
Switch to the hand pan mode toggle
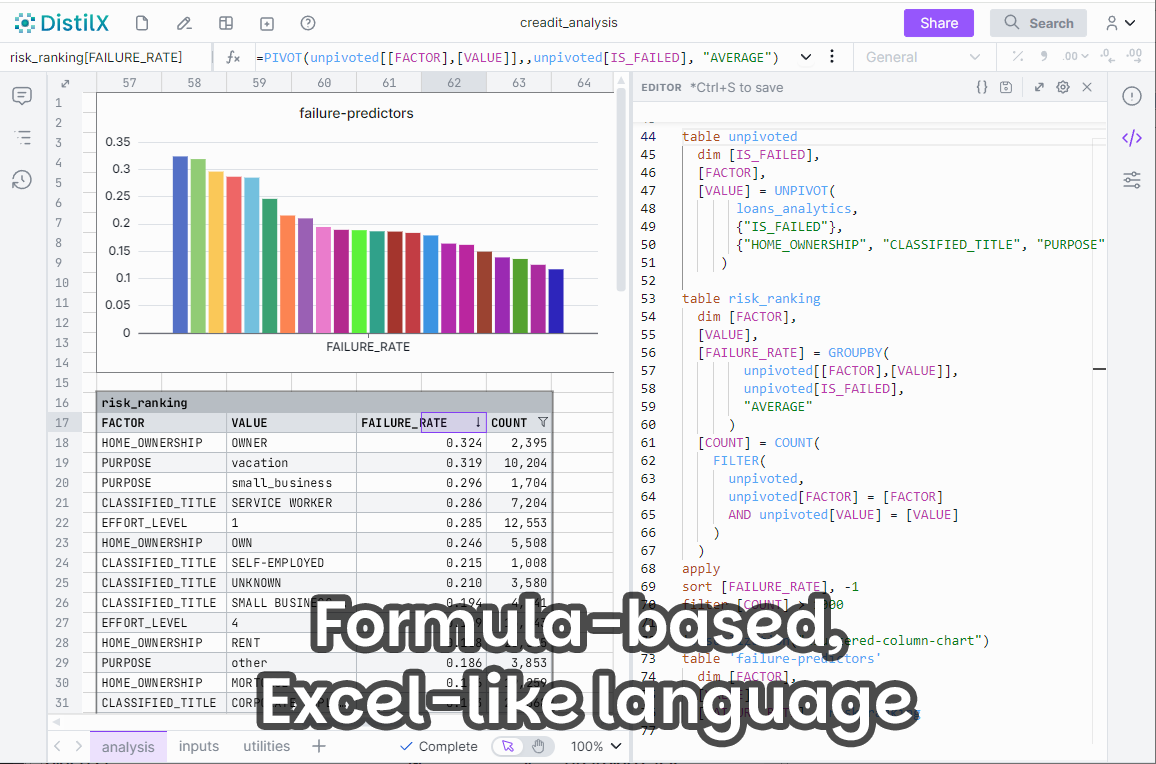[x=537, y=746]
